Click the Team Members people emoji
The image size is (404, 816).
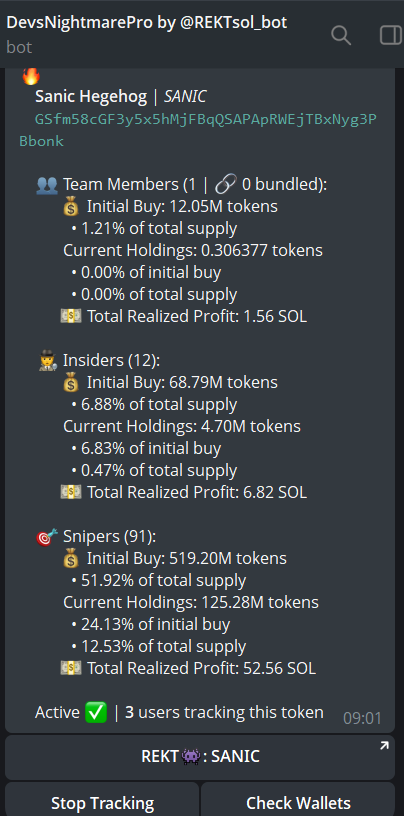47,185
